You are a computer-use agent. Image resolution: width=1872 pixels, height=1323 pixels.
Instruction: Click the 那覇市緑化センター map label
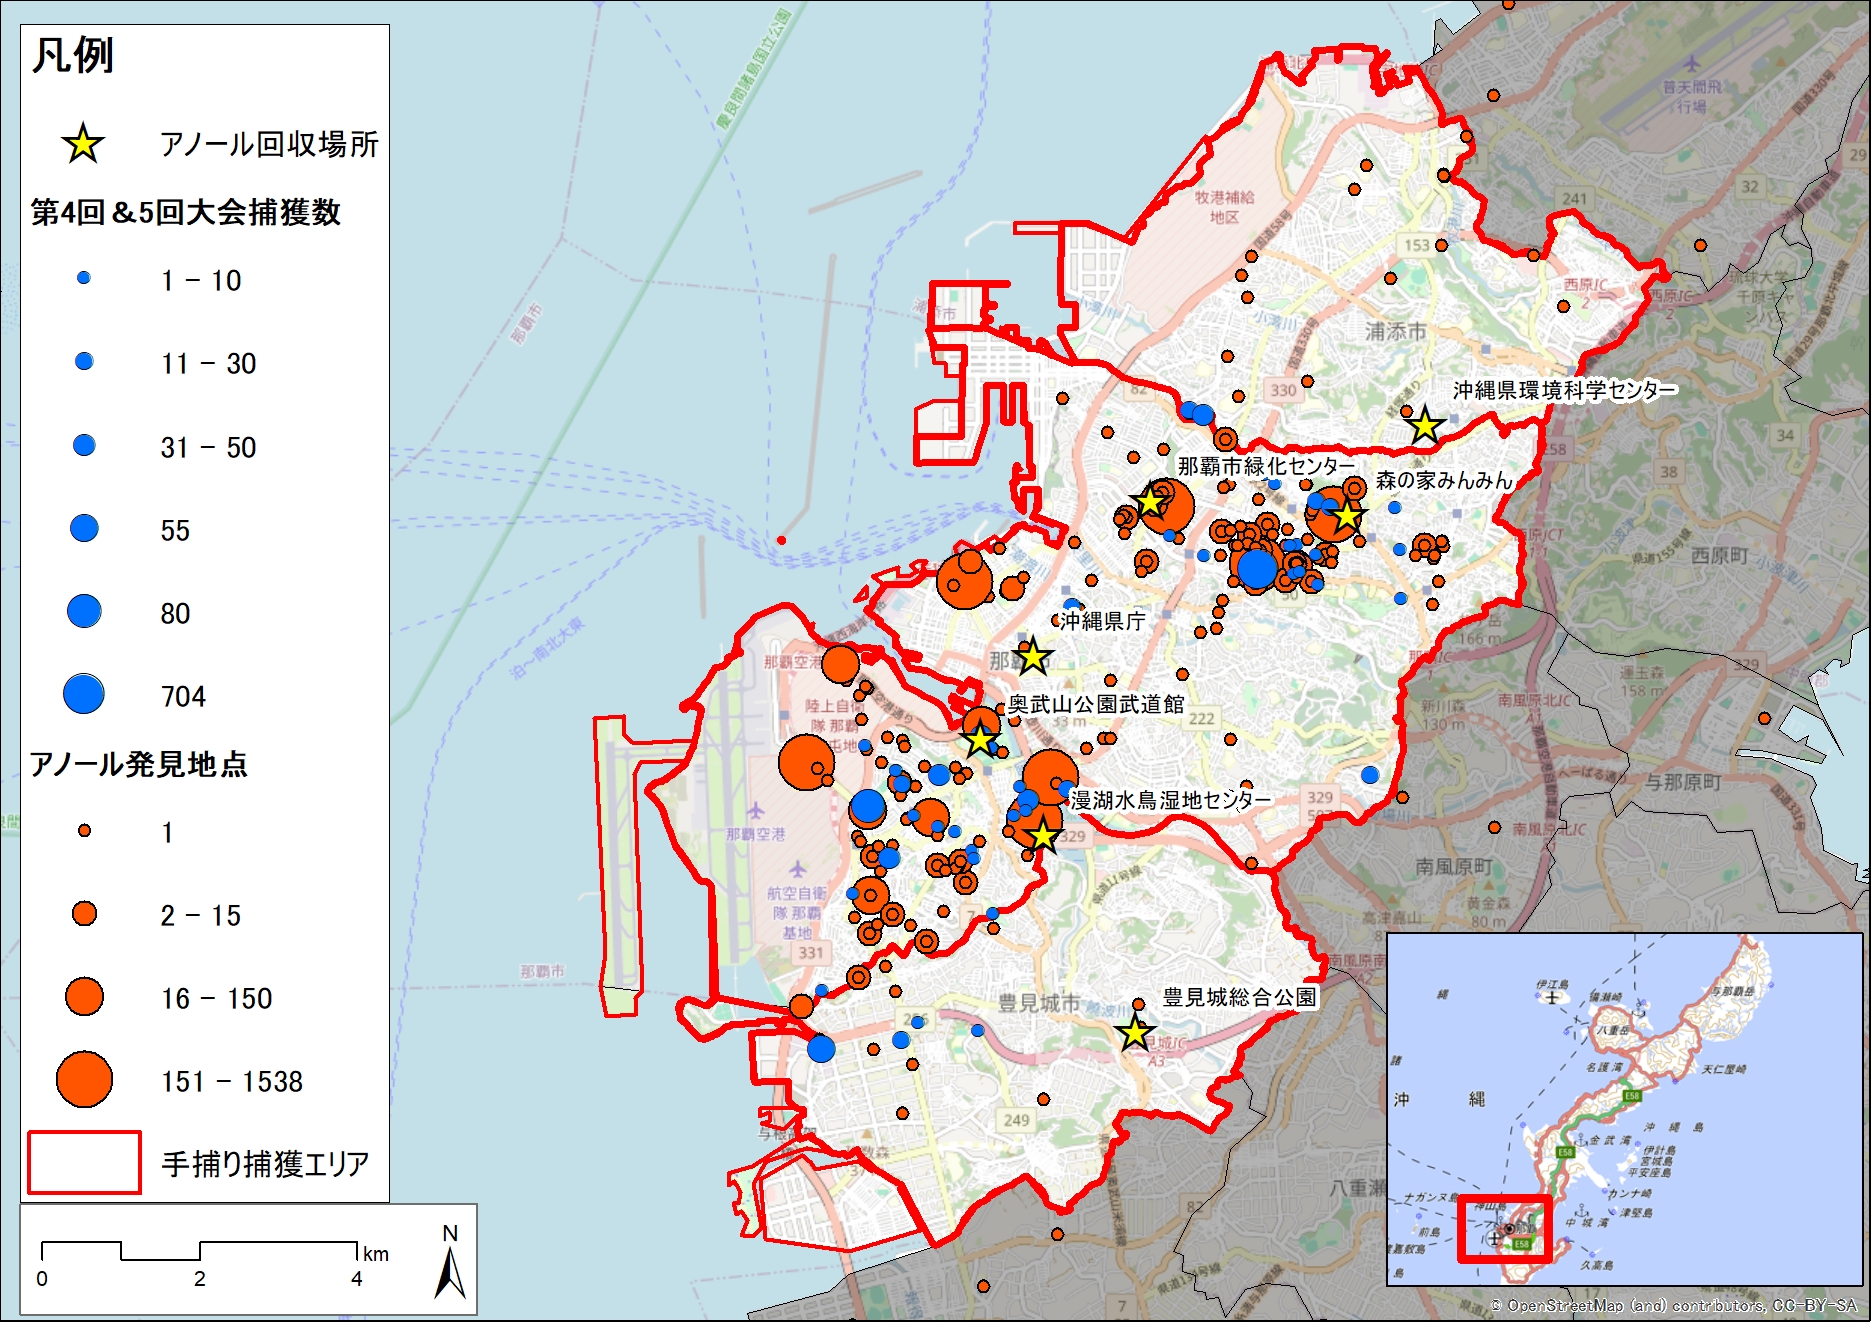(x=1265, y=466)
